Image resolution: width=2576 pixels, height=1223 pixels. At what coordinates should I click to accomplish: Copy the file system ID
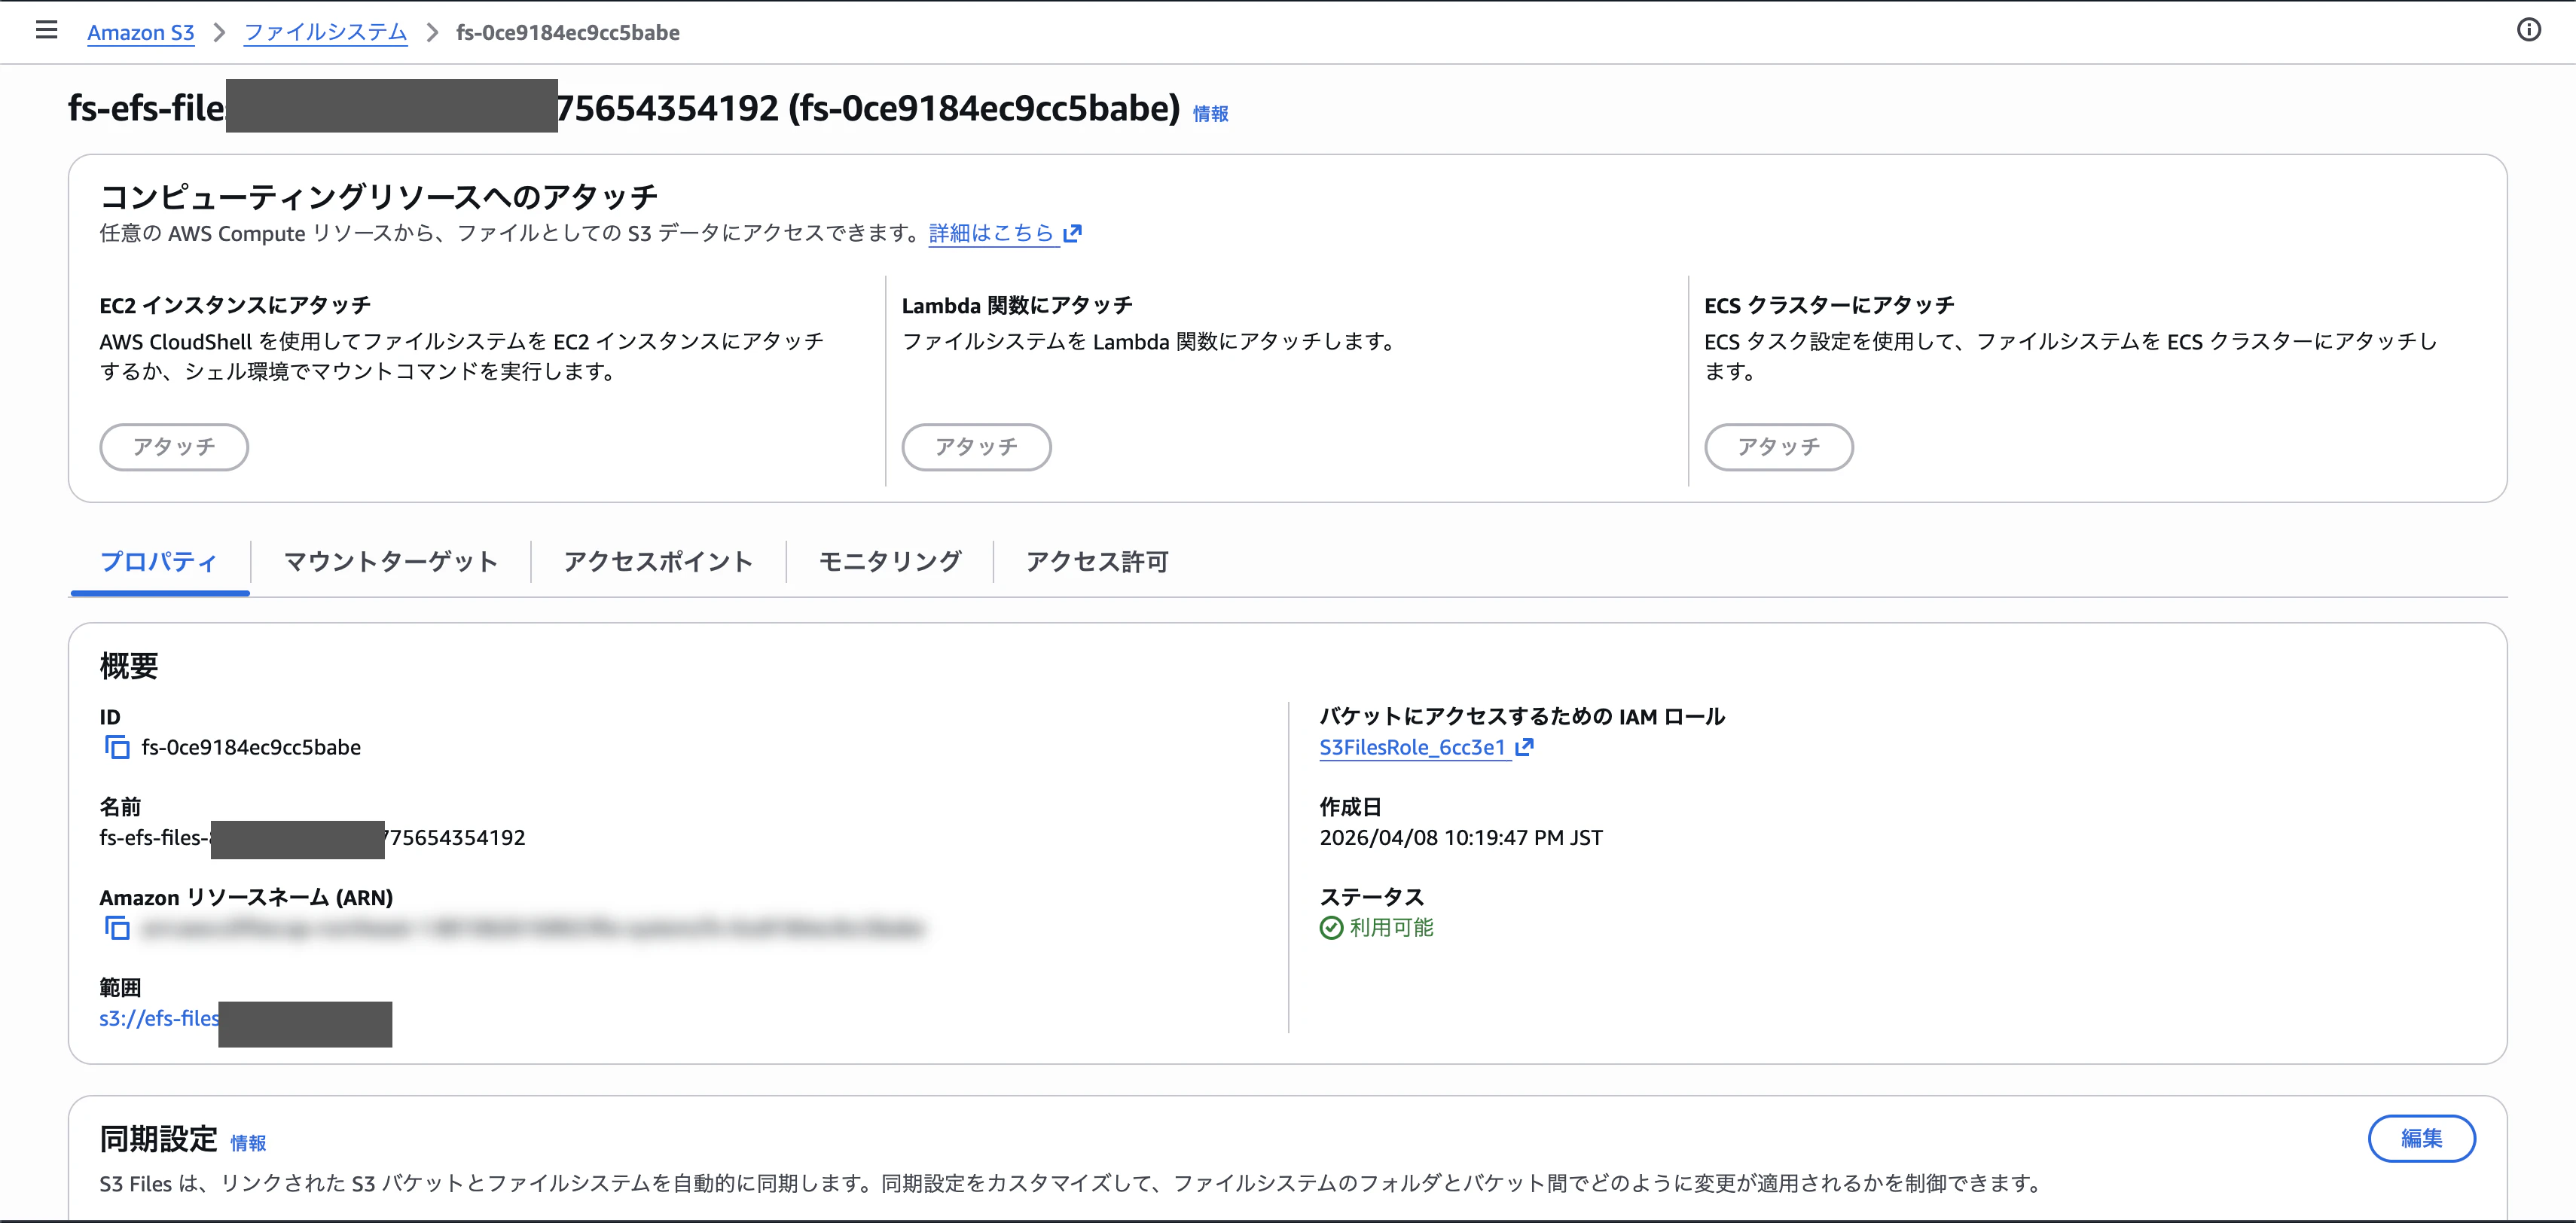(117, 747)
